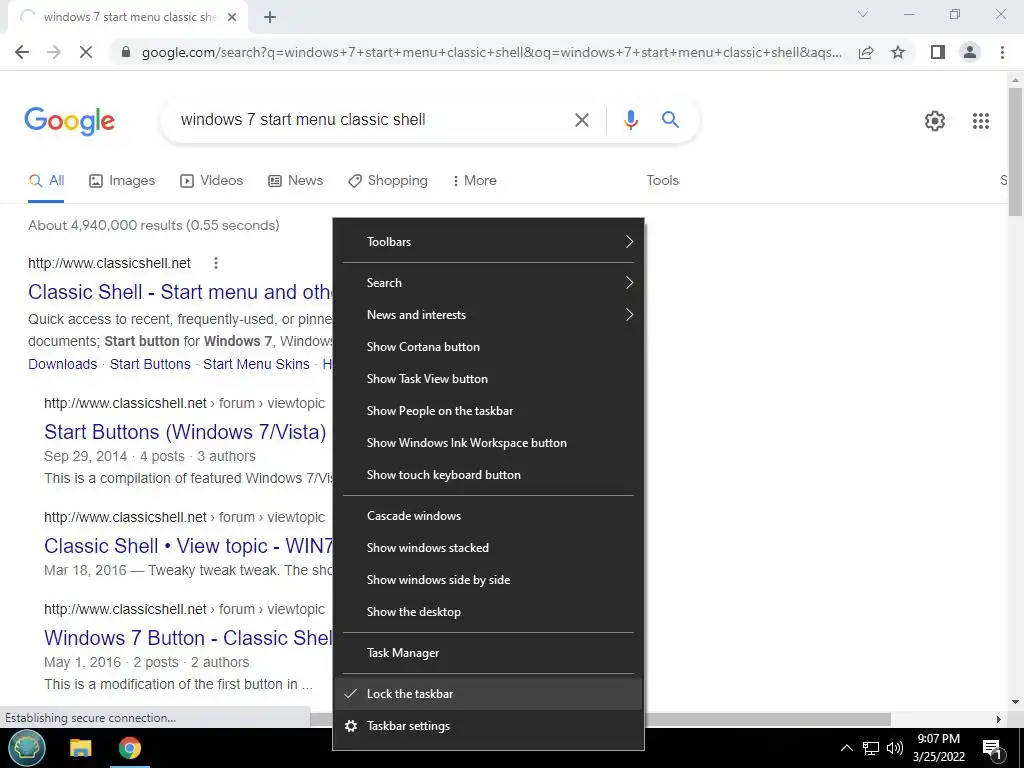Clear the Google search box
The width and height of the screenshot is (1024, 768).
point(581,120)
